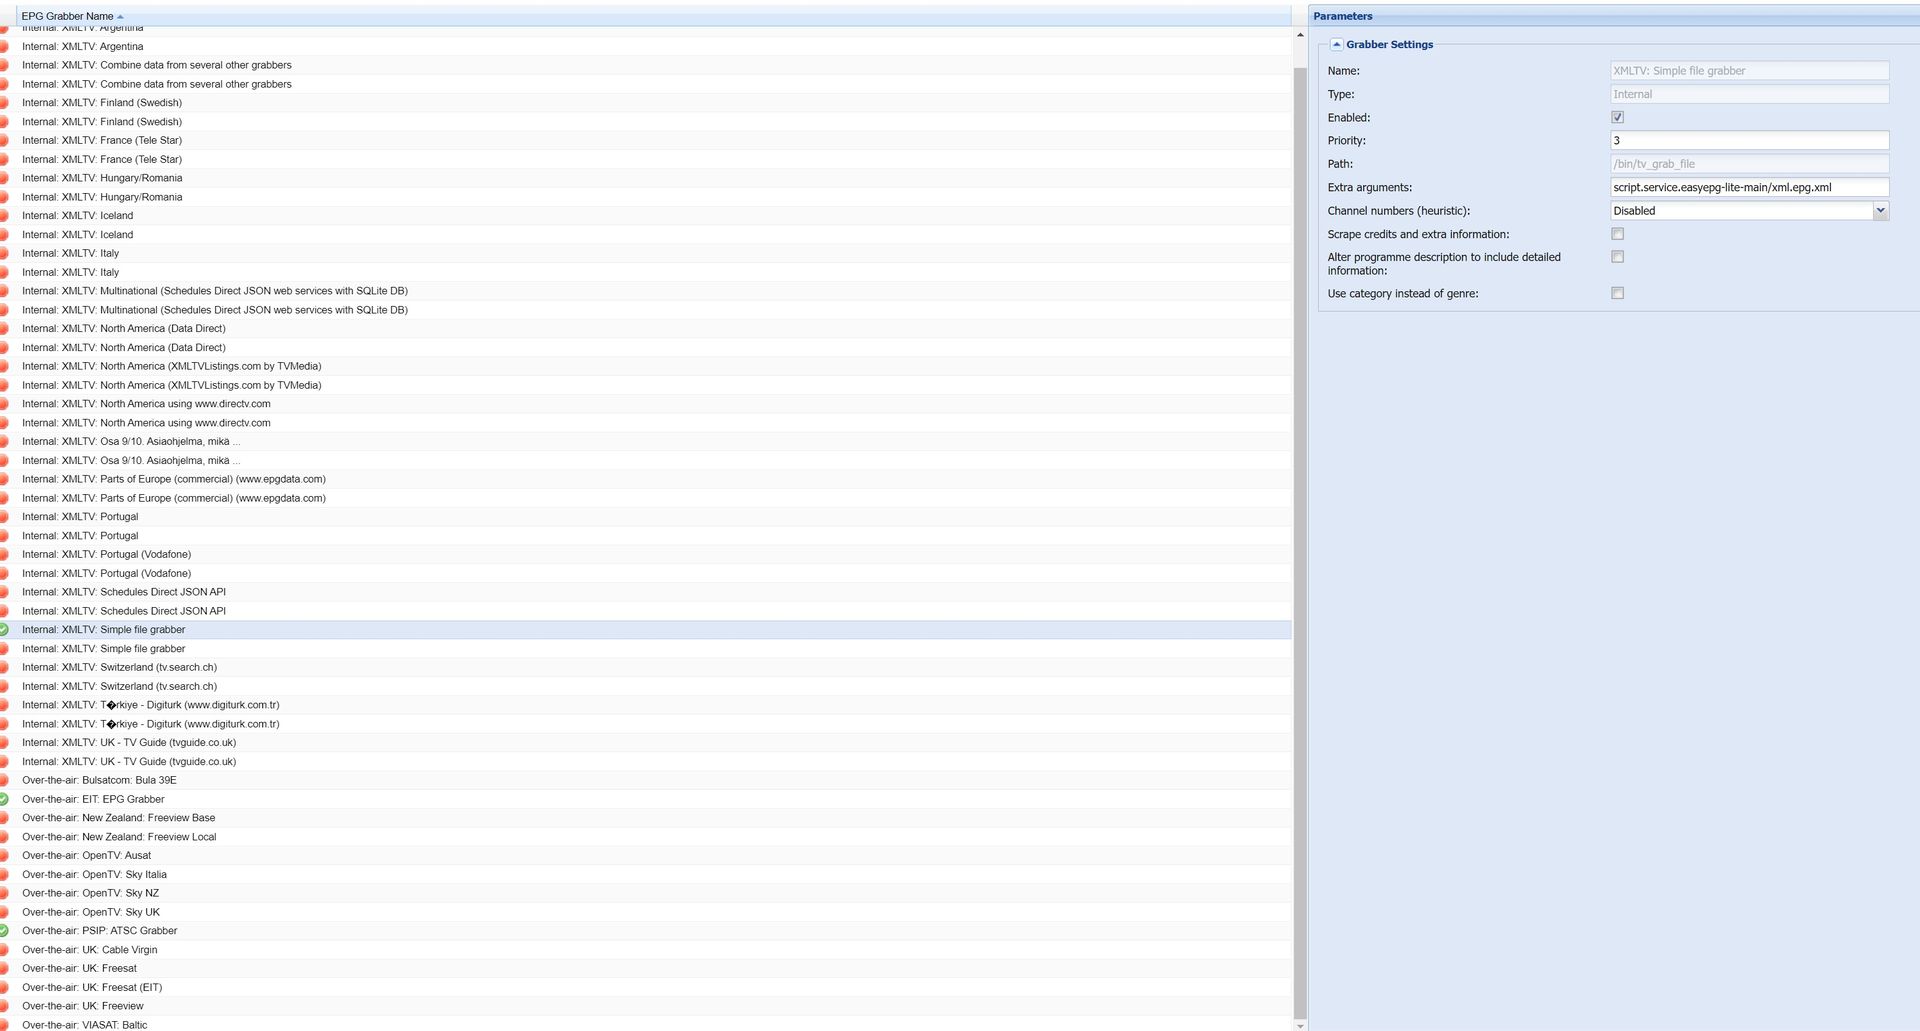
Task: Check Alter programme description option
Action: 1617,257
